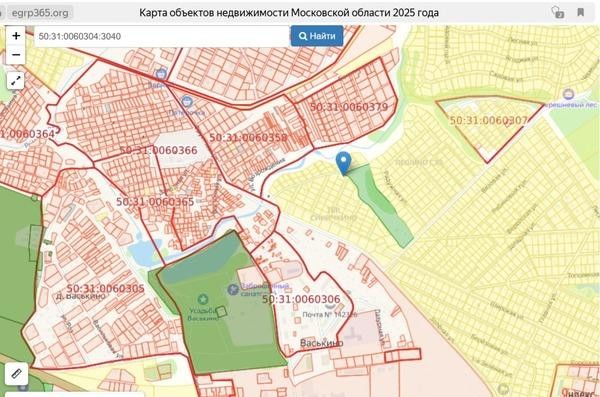Click the browser bookmark icon
This screenshot has width=600, height=397.
(580, 12)
